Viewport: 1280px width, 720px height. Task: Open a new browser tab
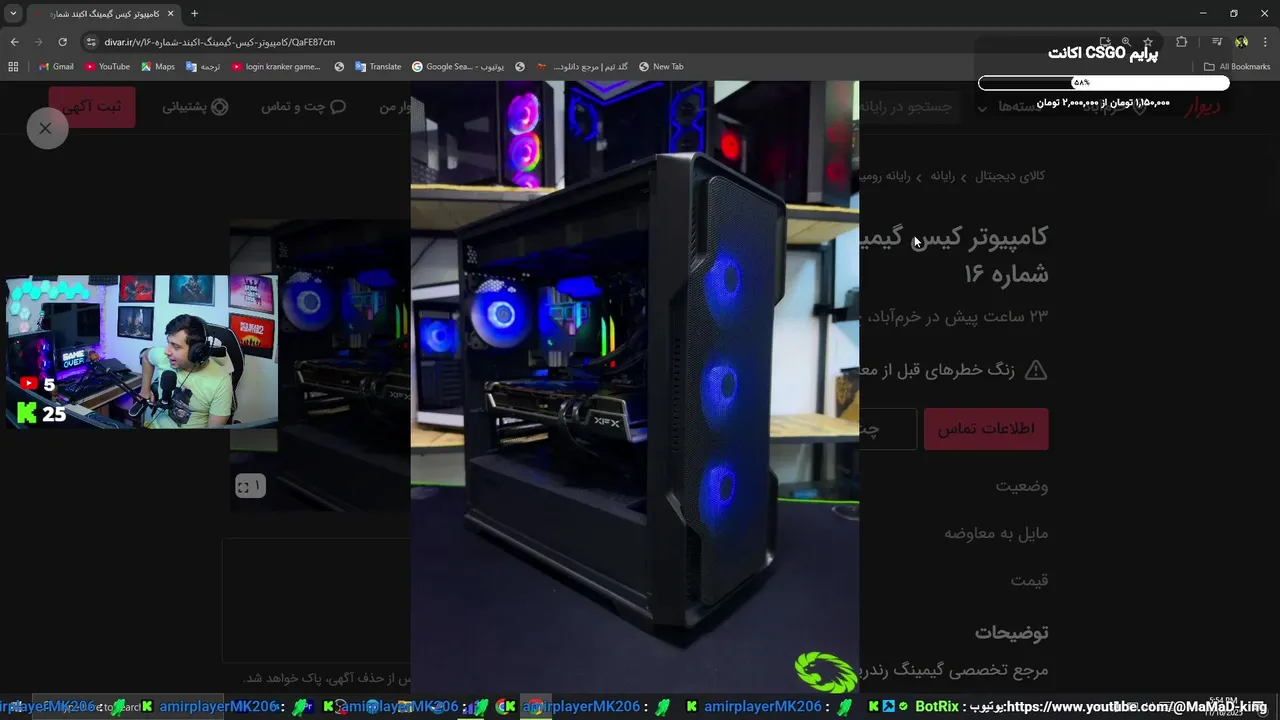[194, 13]
